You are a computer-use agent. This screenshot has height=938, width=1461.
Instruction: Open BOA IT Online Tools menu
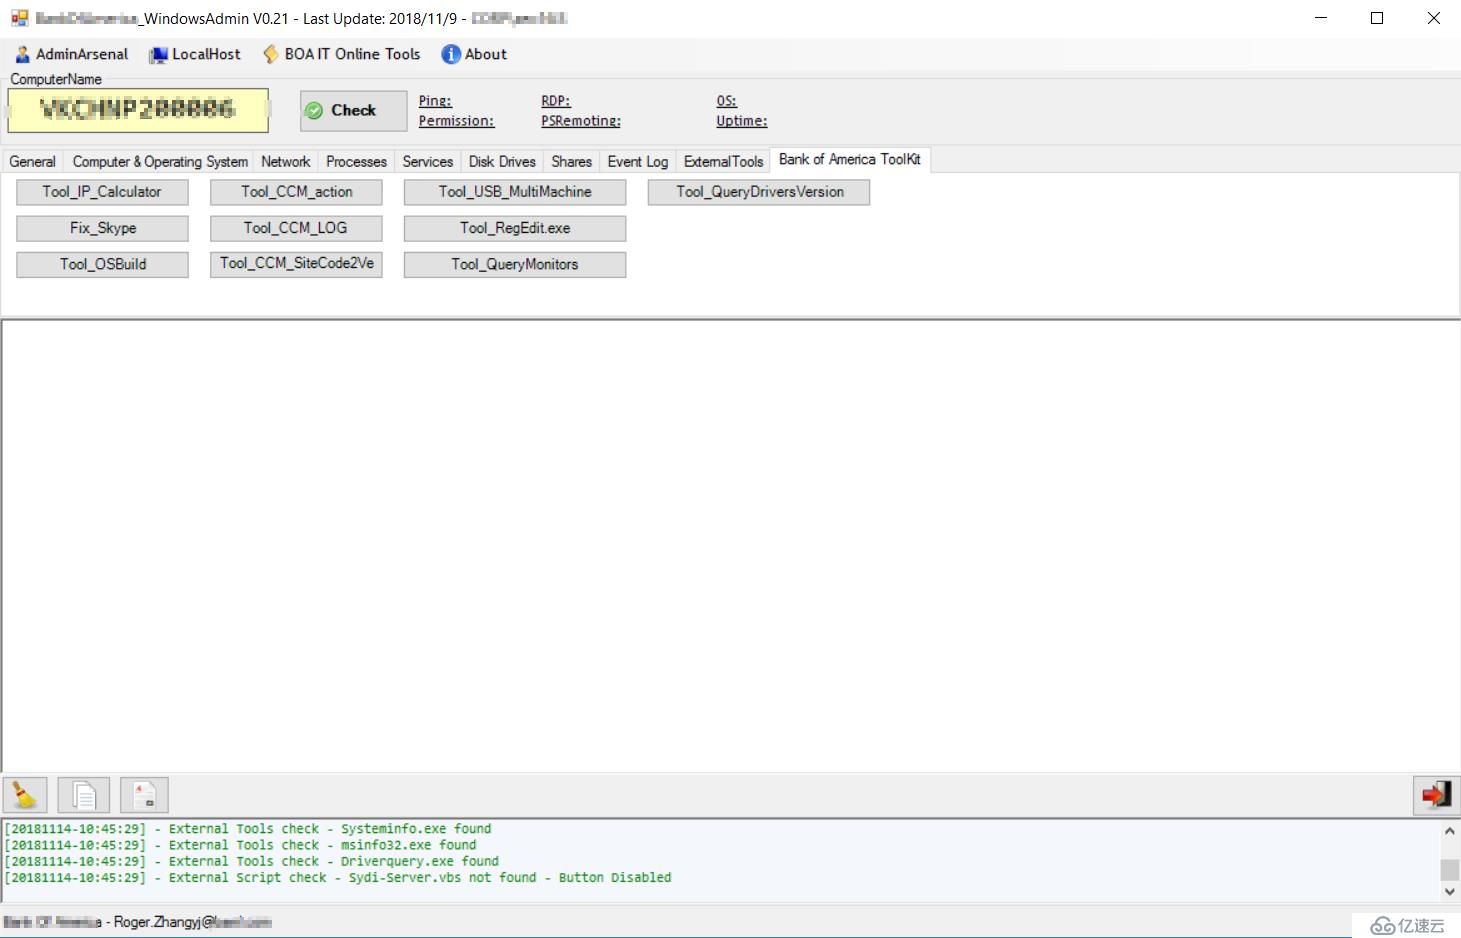pos(341,54)
